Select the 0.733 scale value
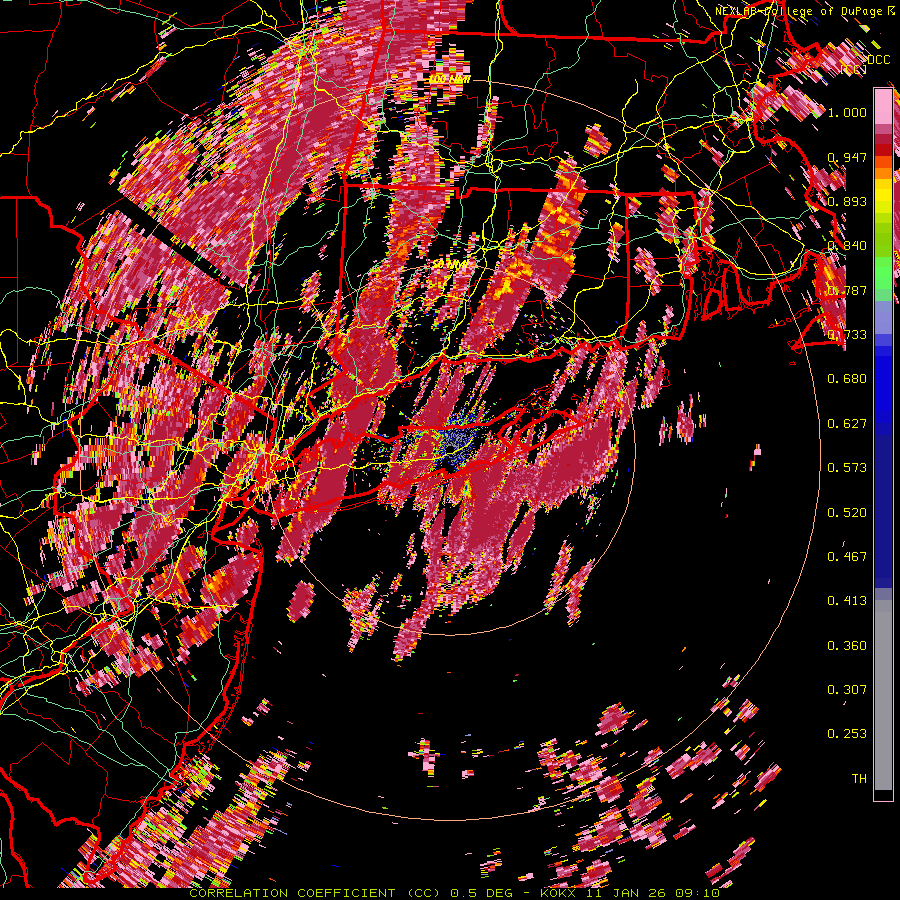 coord(847,334)
